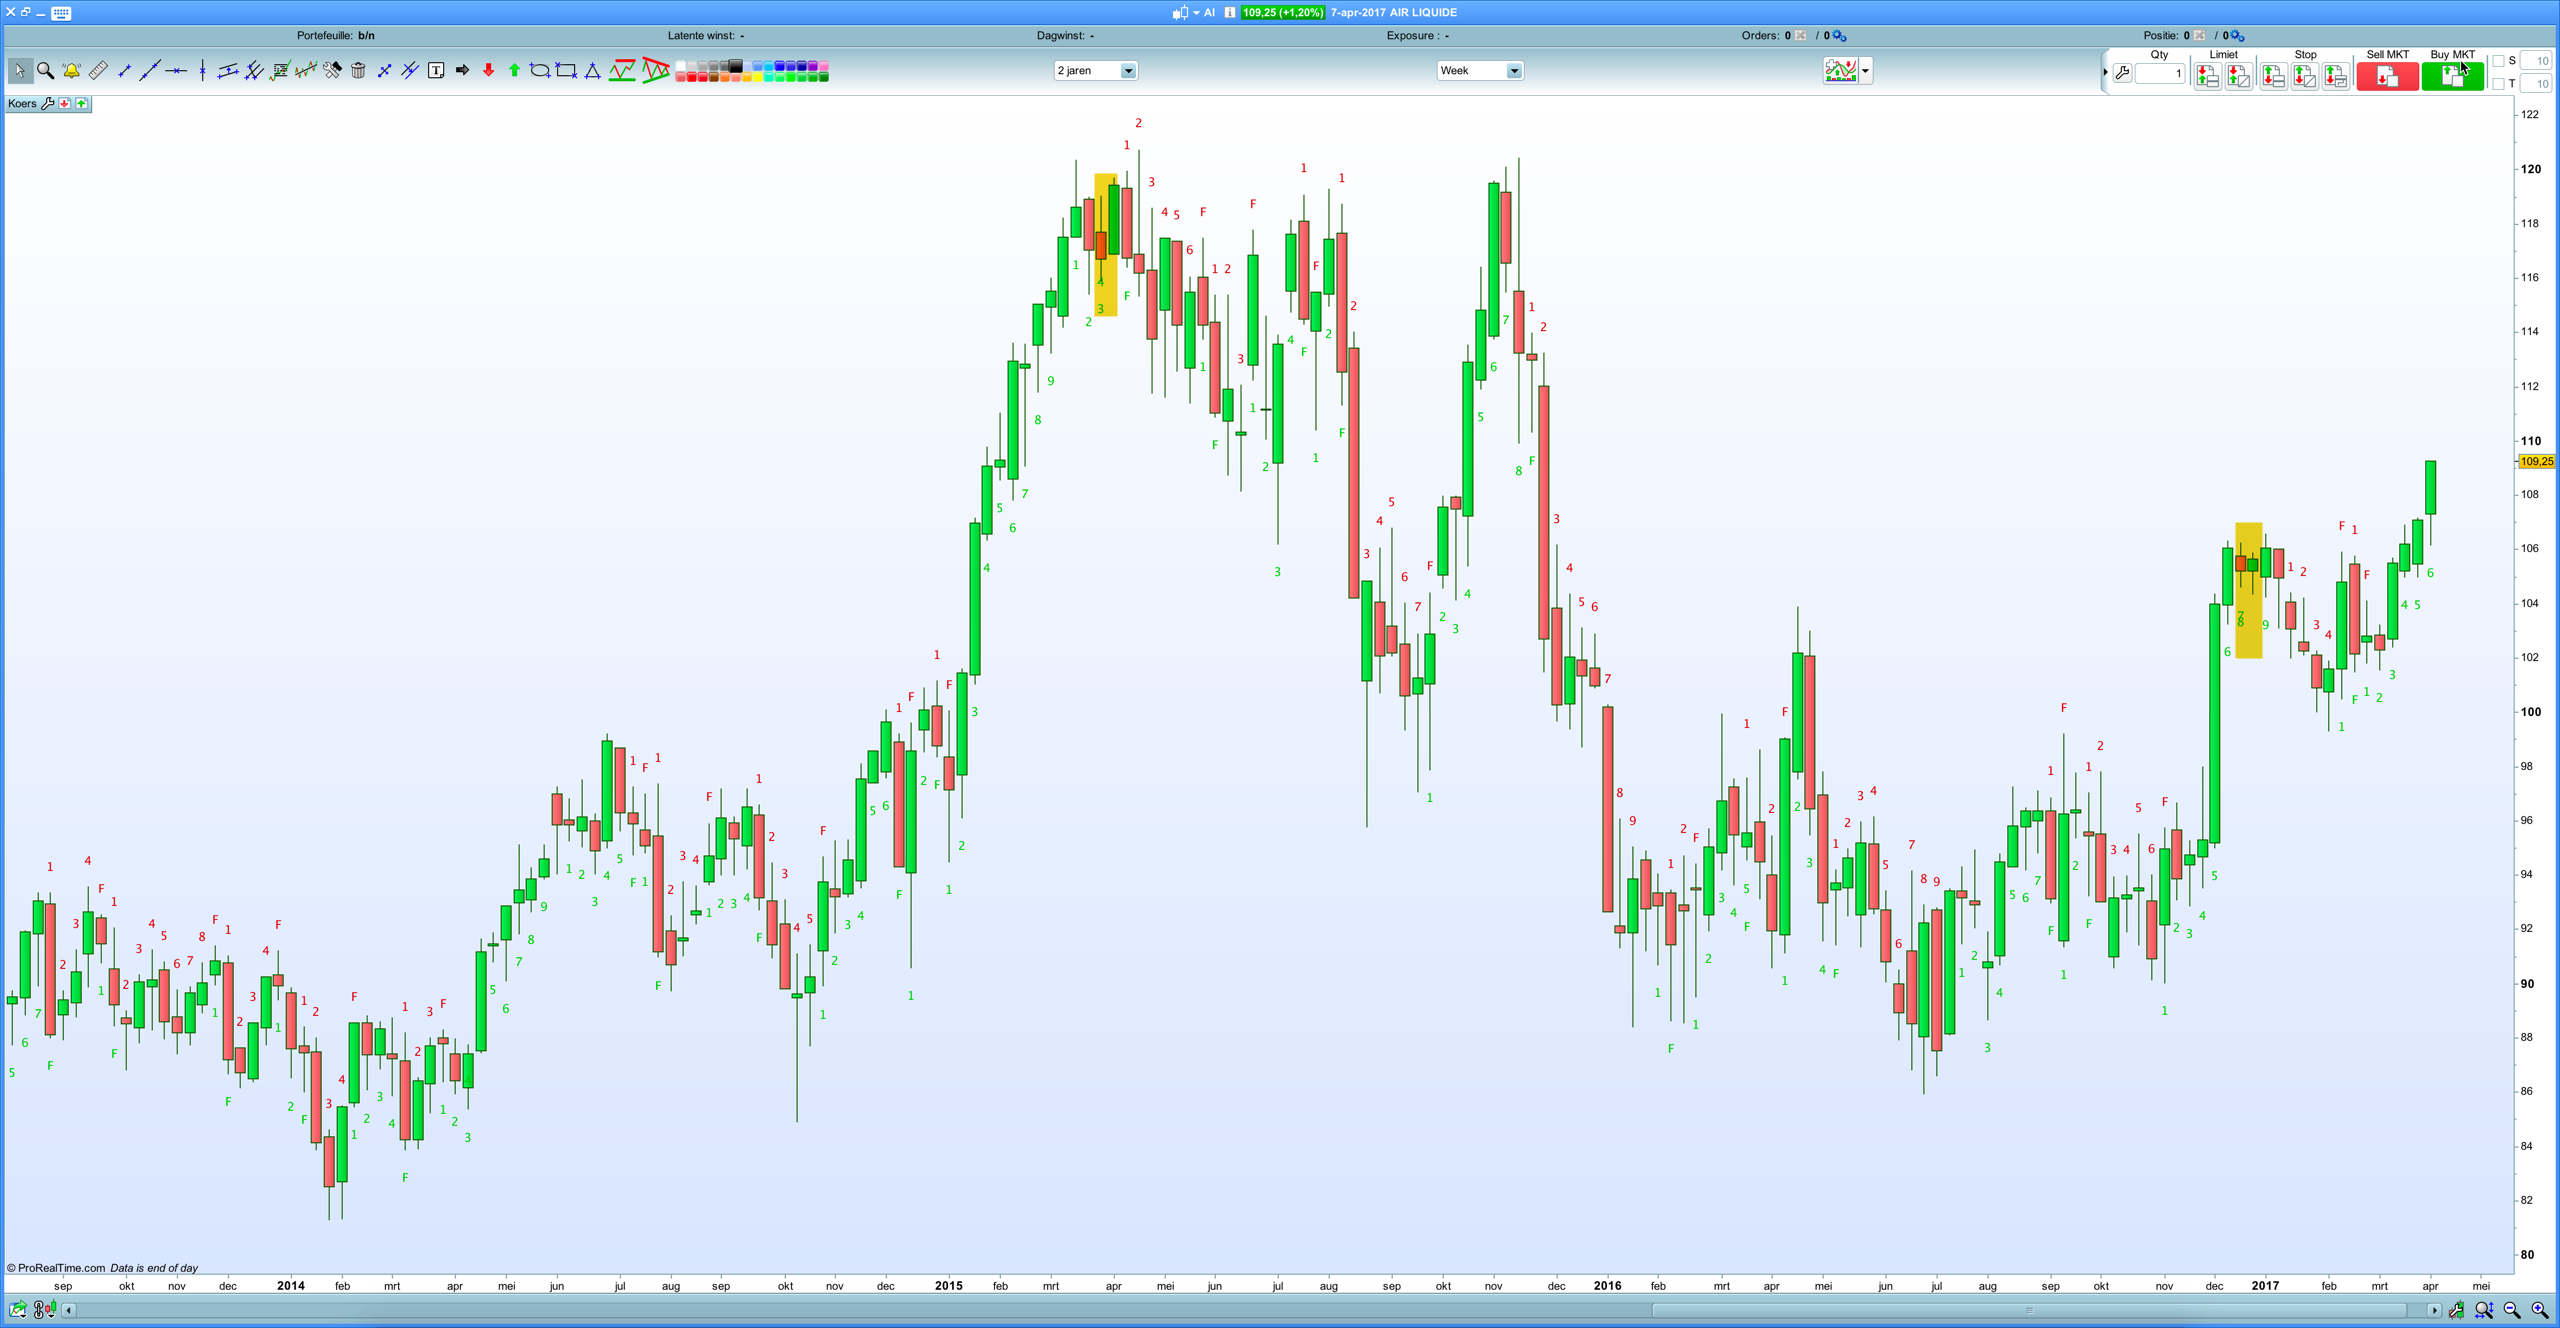Screen dimensions: 2560x1328
Task: Collapse the order panel arrow
Action: point(2105,72)
